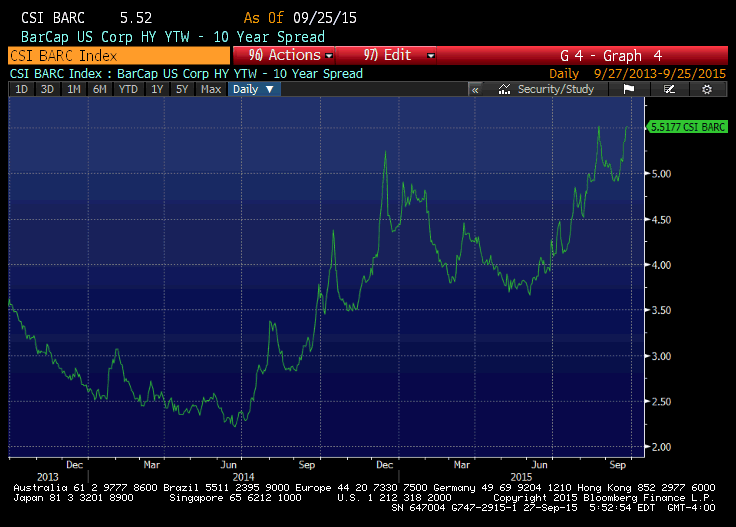Image resolution: width=736 pixels, height=527 pixels.
Task: Click the 2015 year label on x-axis
Action: (x=521, y=477)
